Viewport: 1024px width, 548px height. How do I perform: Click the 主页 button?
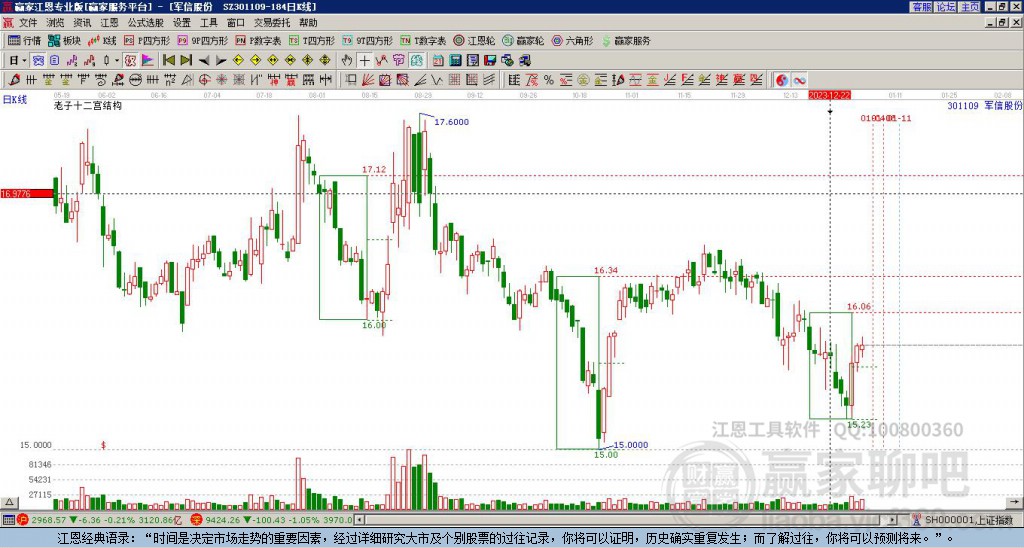pos(970,7)
